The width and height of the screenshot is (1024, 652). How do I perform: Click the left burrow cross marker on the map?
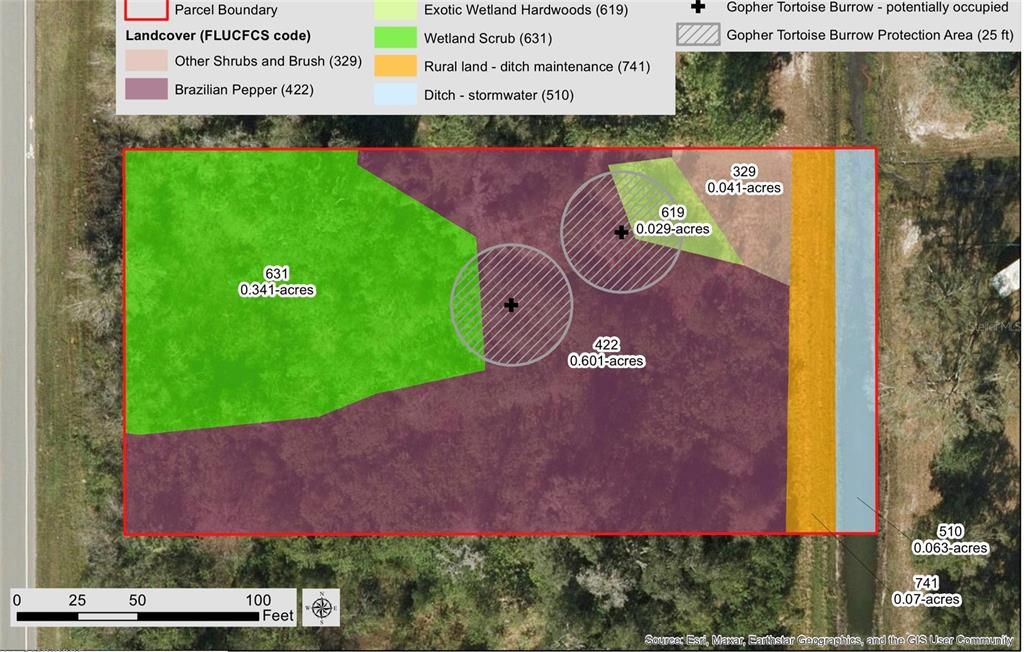(512, 303)
